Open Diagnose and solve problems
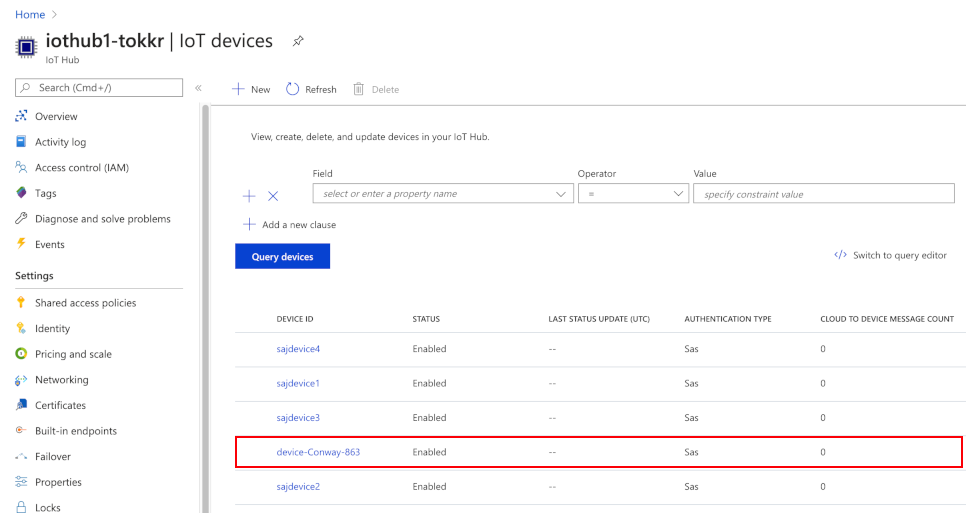The height and width of the screenshot is (513, 966). pyautogui.click(x=103, y=219)
